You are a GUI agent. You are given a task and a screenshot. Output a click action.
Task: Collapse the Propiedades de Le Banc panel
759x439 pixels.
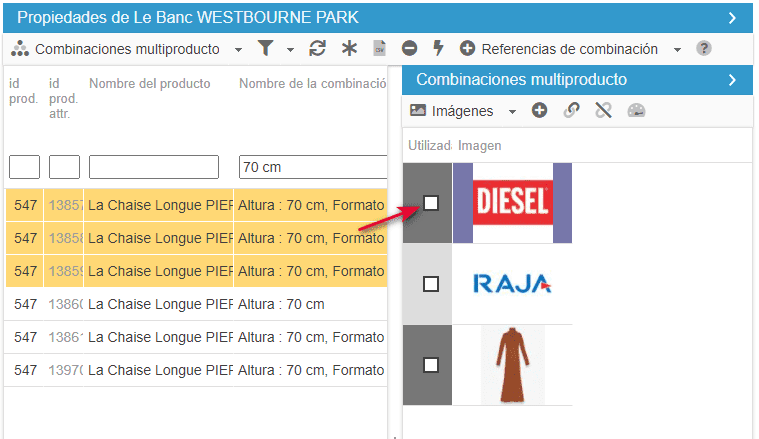(x=732, y=18)
